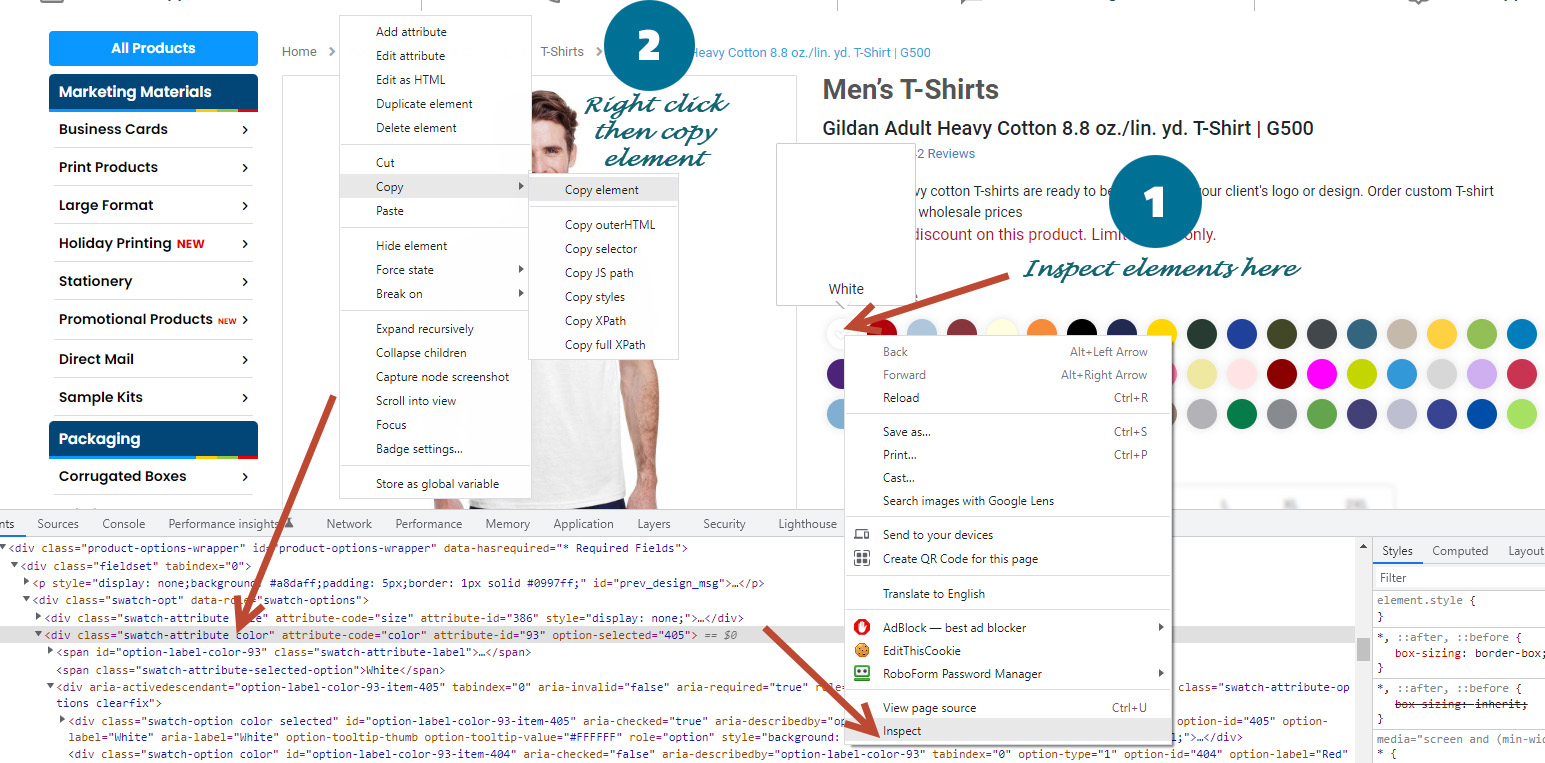The width and height of the screenshot is (1545, 763).
Task: Click the Packaging sidebar header
Action: (x=153, y=439)
